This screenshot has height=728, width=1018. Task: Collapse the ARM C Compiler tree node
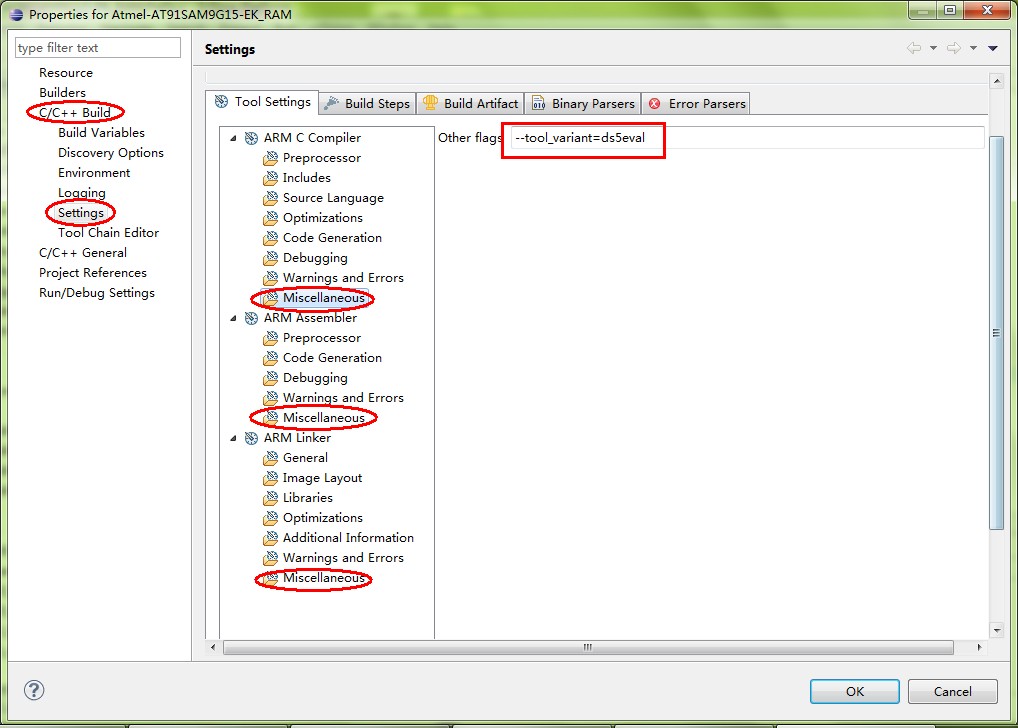233,138
